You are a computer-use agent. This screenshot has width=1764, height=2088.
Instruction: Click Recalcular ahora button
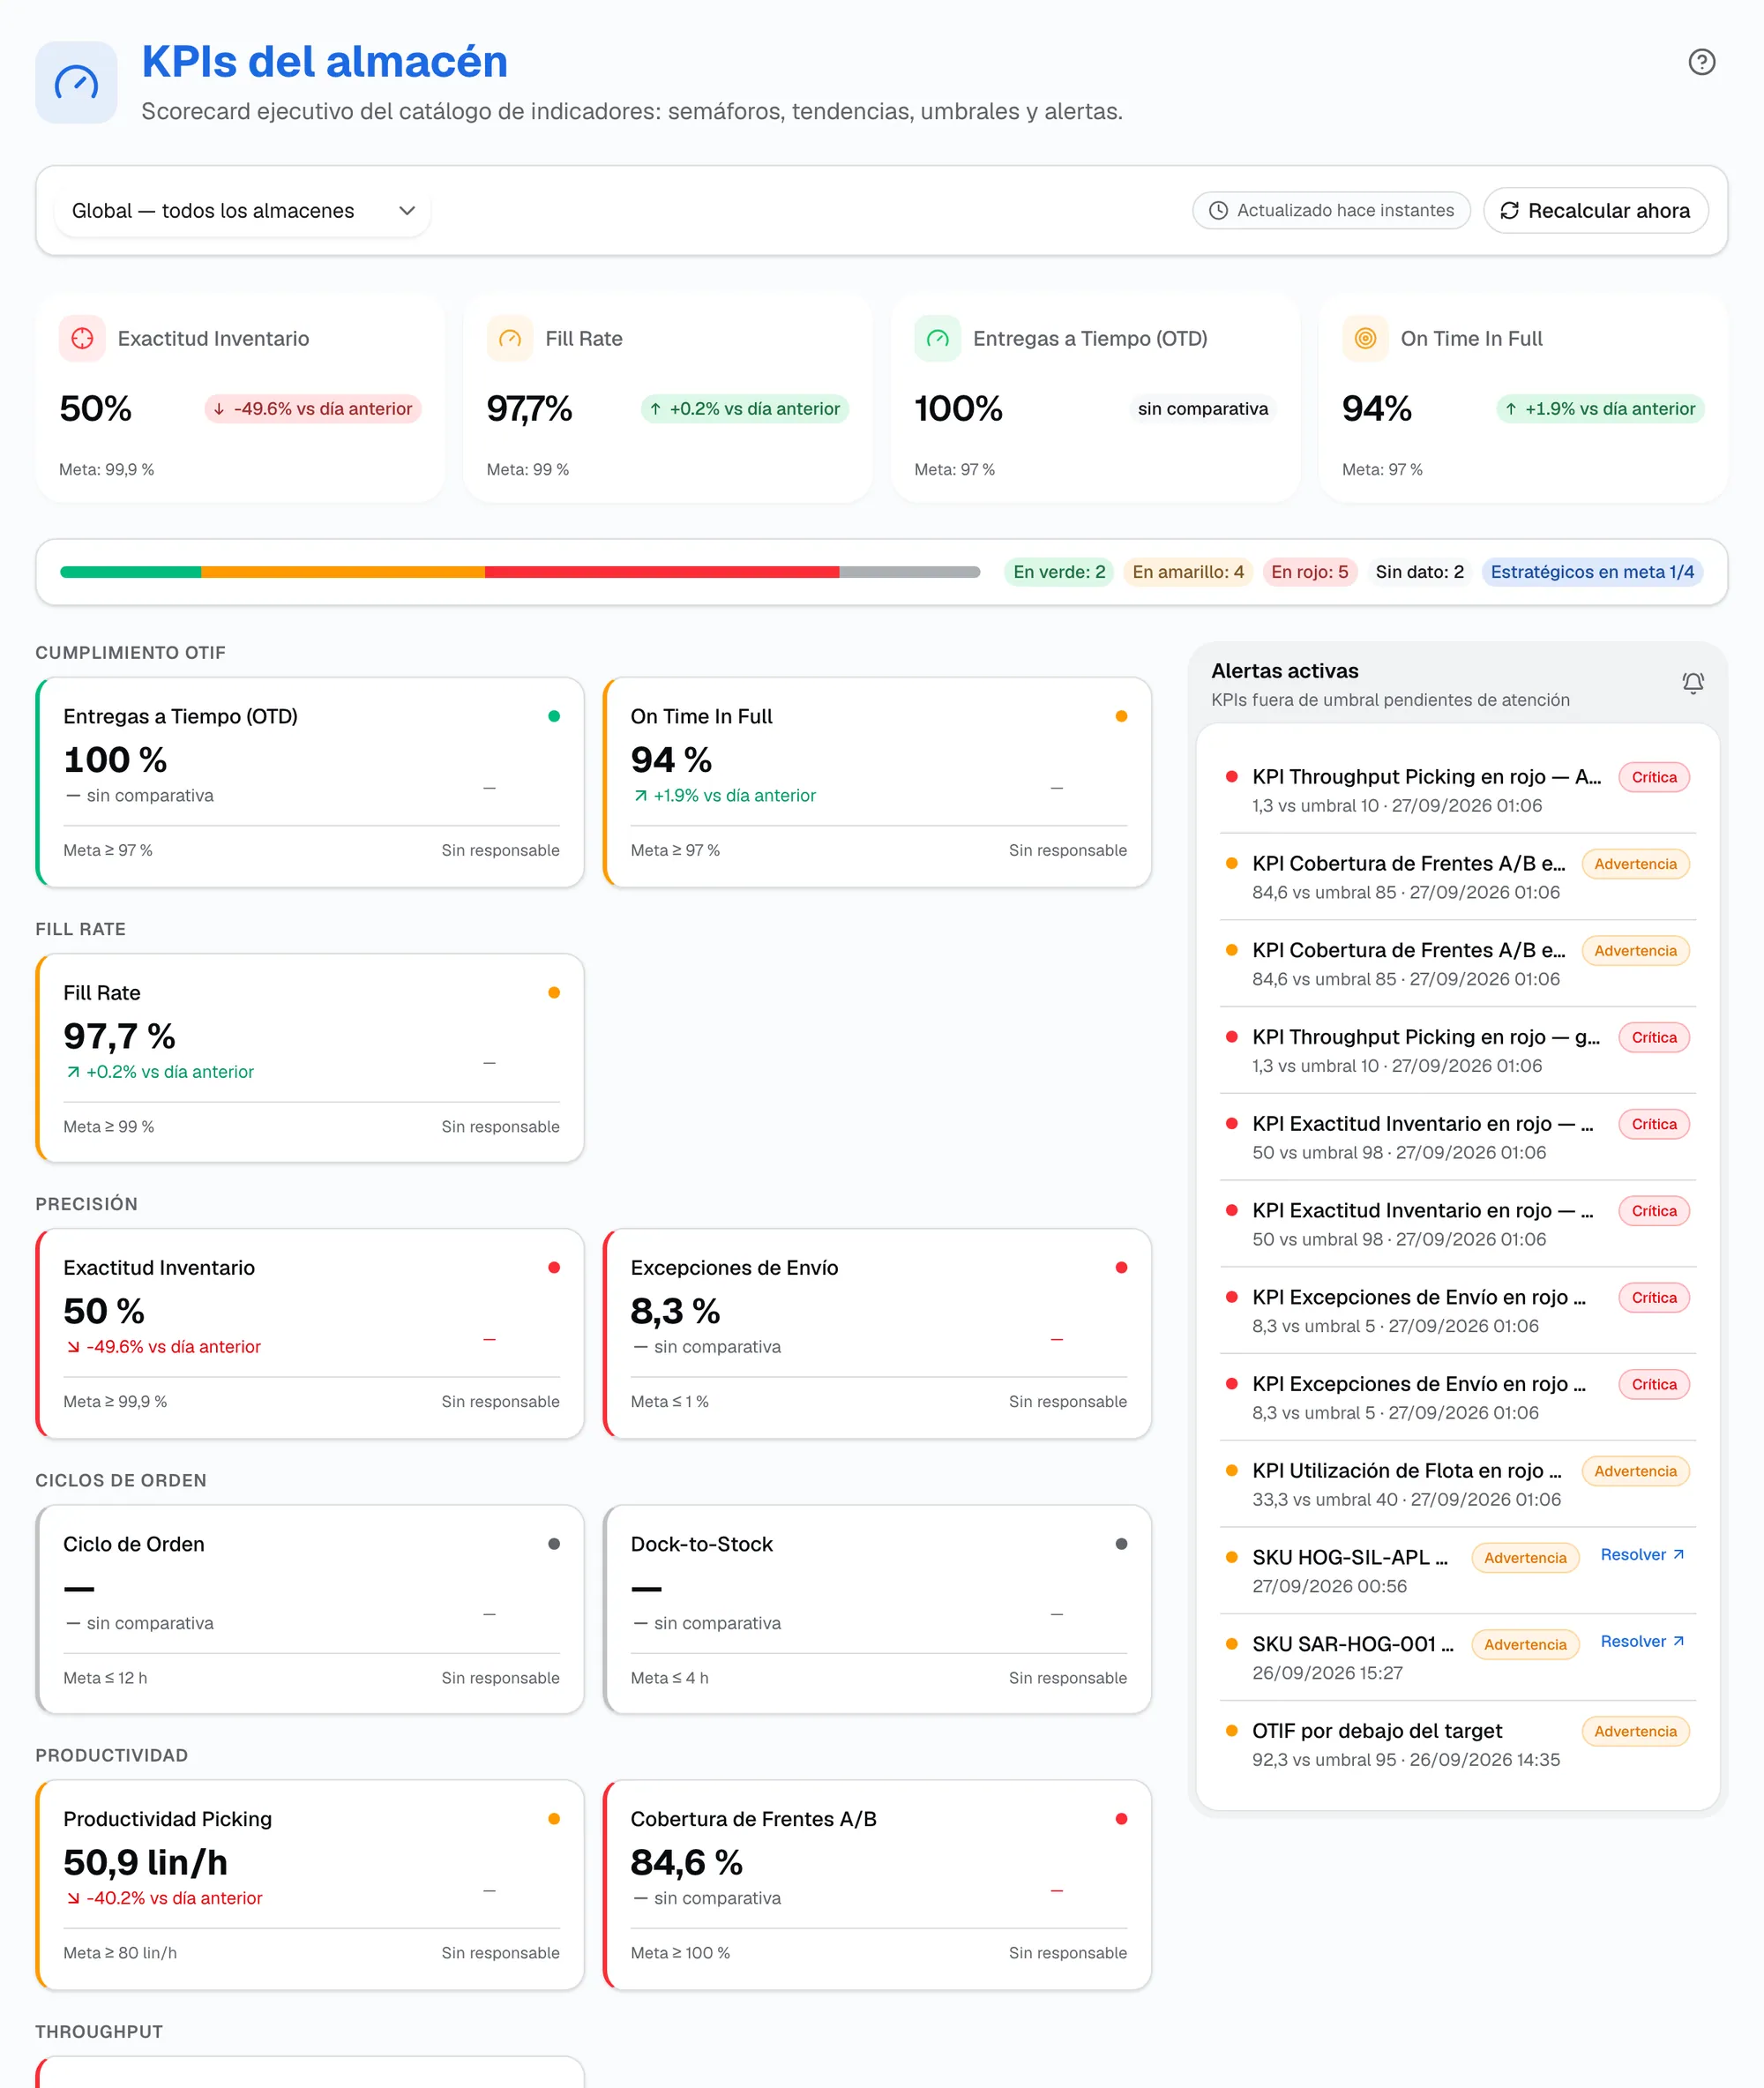tap(1595, 211)
